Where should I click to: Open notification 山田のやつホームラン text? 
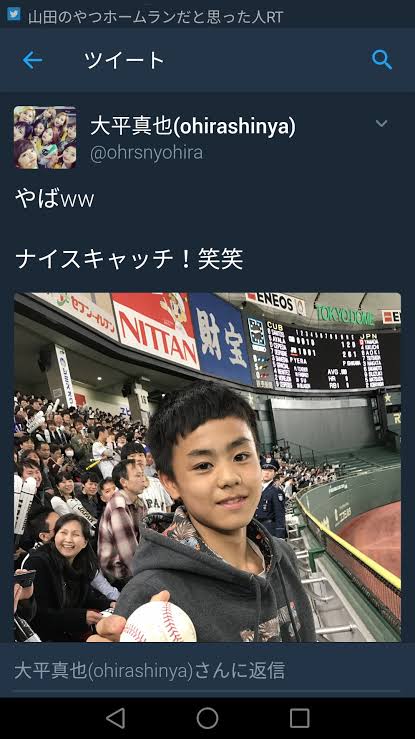(155, 17)
